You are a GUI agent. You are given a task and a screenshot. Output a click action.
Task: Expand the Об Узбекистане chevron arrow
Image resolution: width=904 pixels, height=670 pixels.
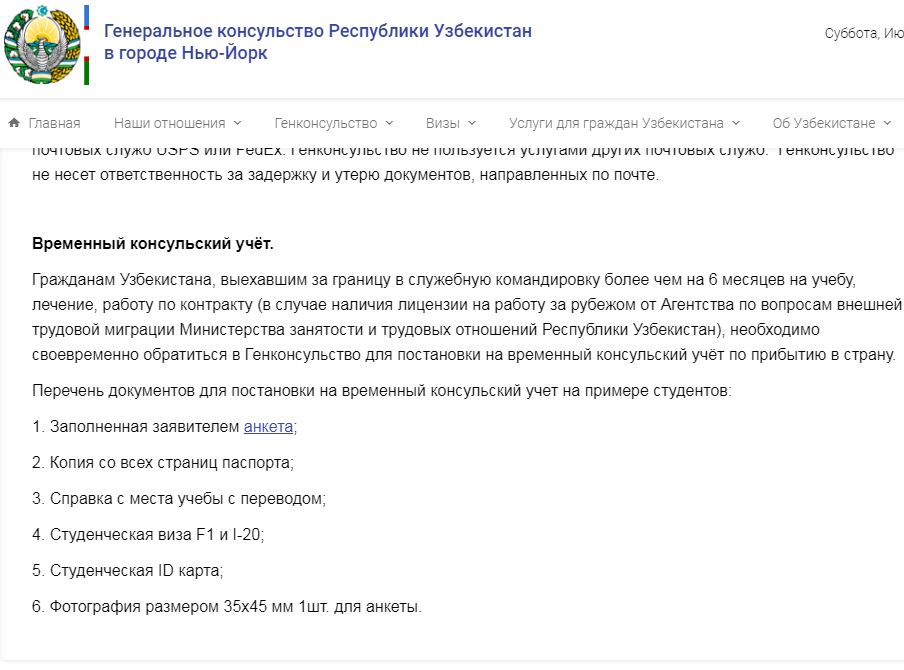click(888, 124)
